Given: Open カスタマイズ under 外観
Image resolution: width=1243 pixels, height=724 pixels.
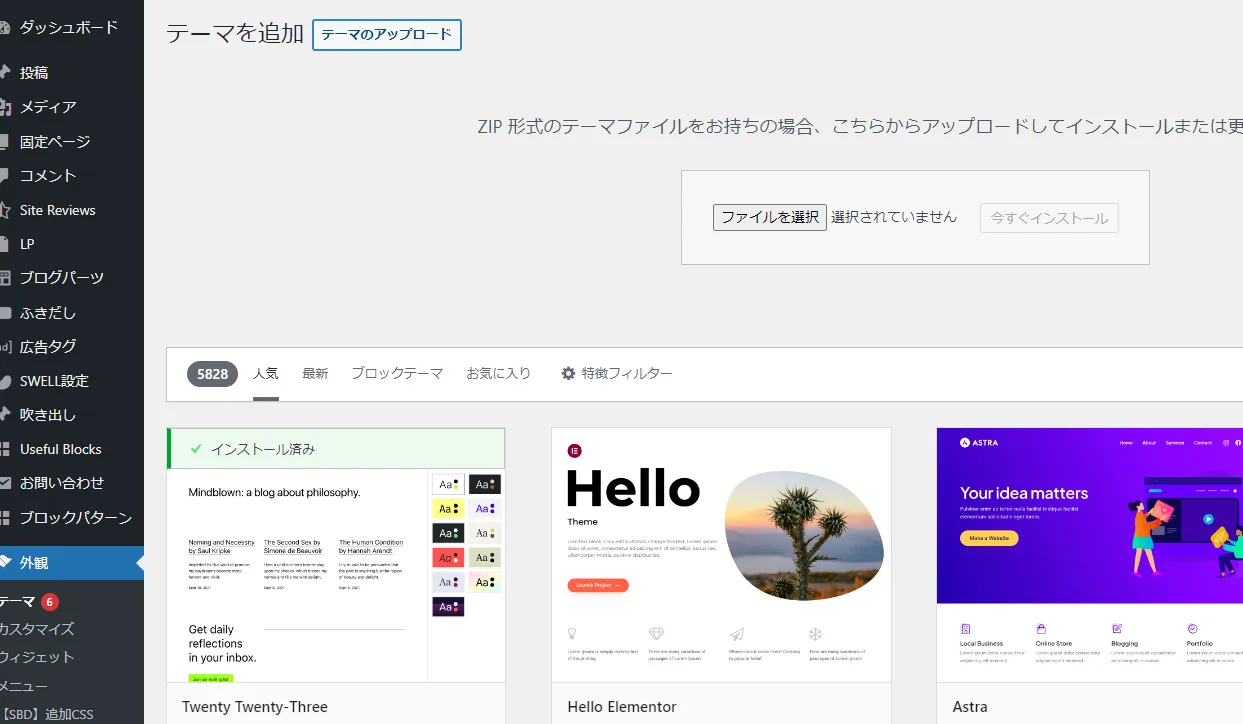Looking at the screenshot, I should point(37,629).
